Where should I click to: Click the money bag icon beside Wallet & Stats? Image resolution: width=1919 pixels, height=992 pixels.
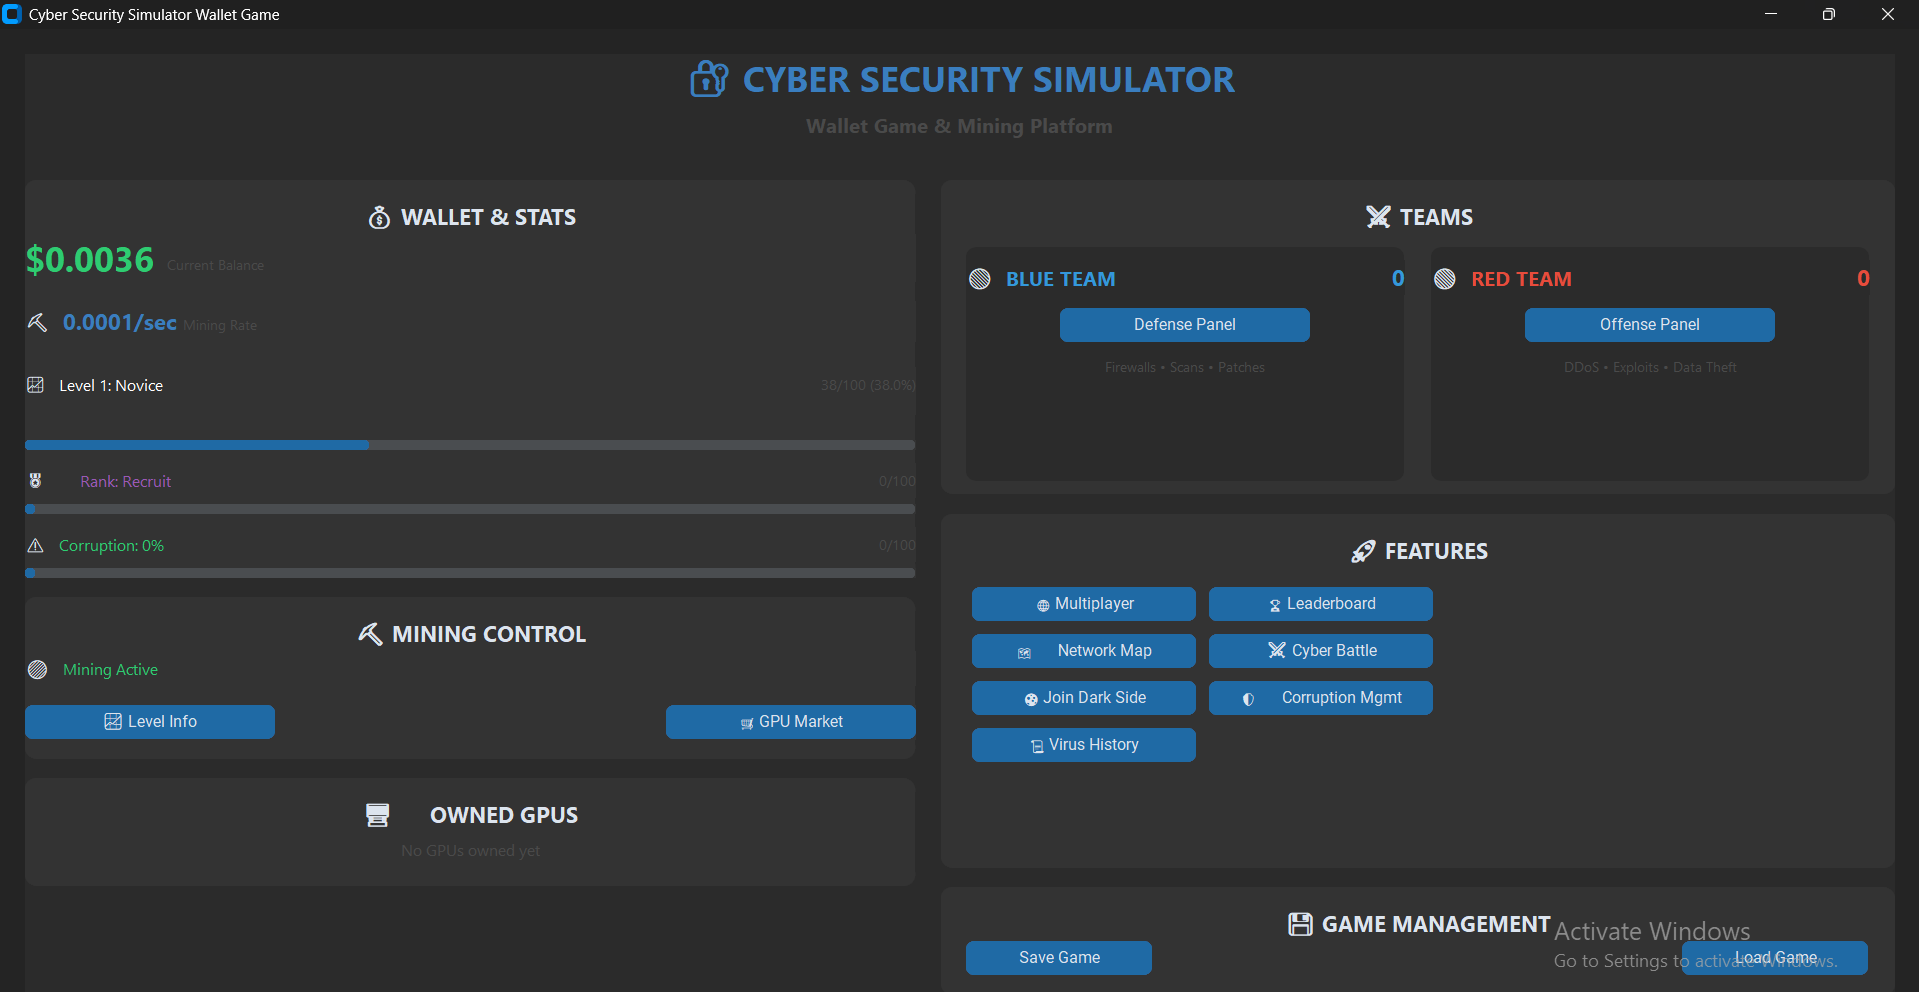379,217
